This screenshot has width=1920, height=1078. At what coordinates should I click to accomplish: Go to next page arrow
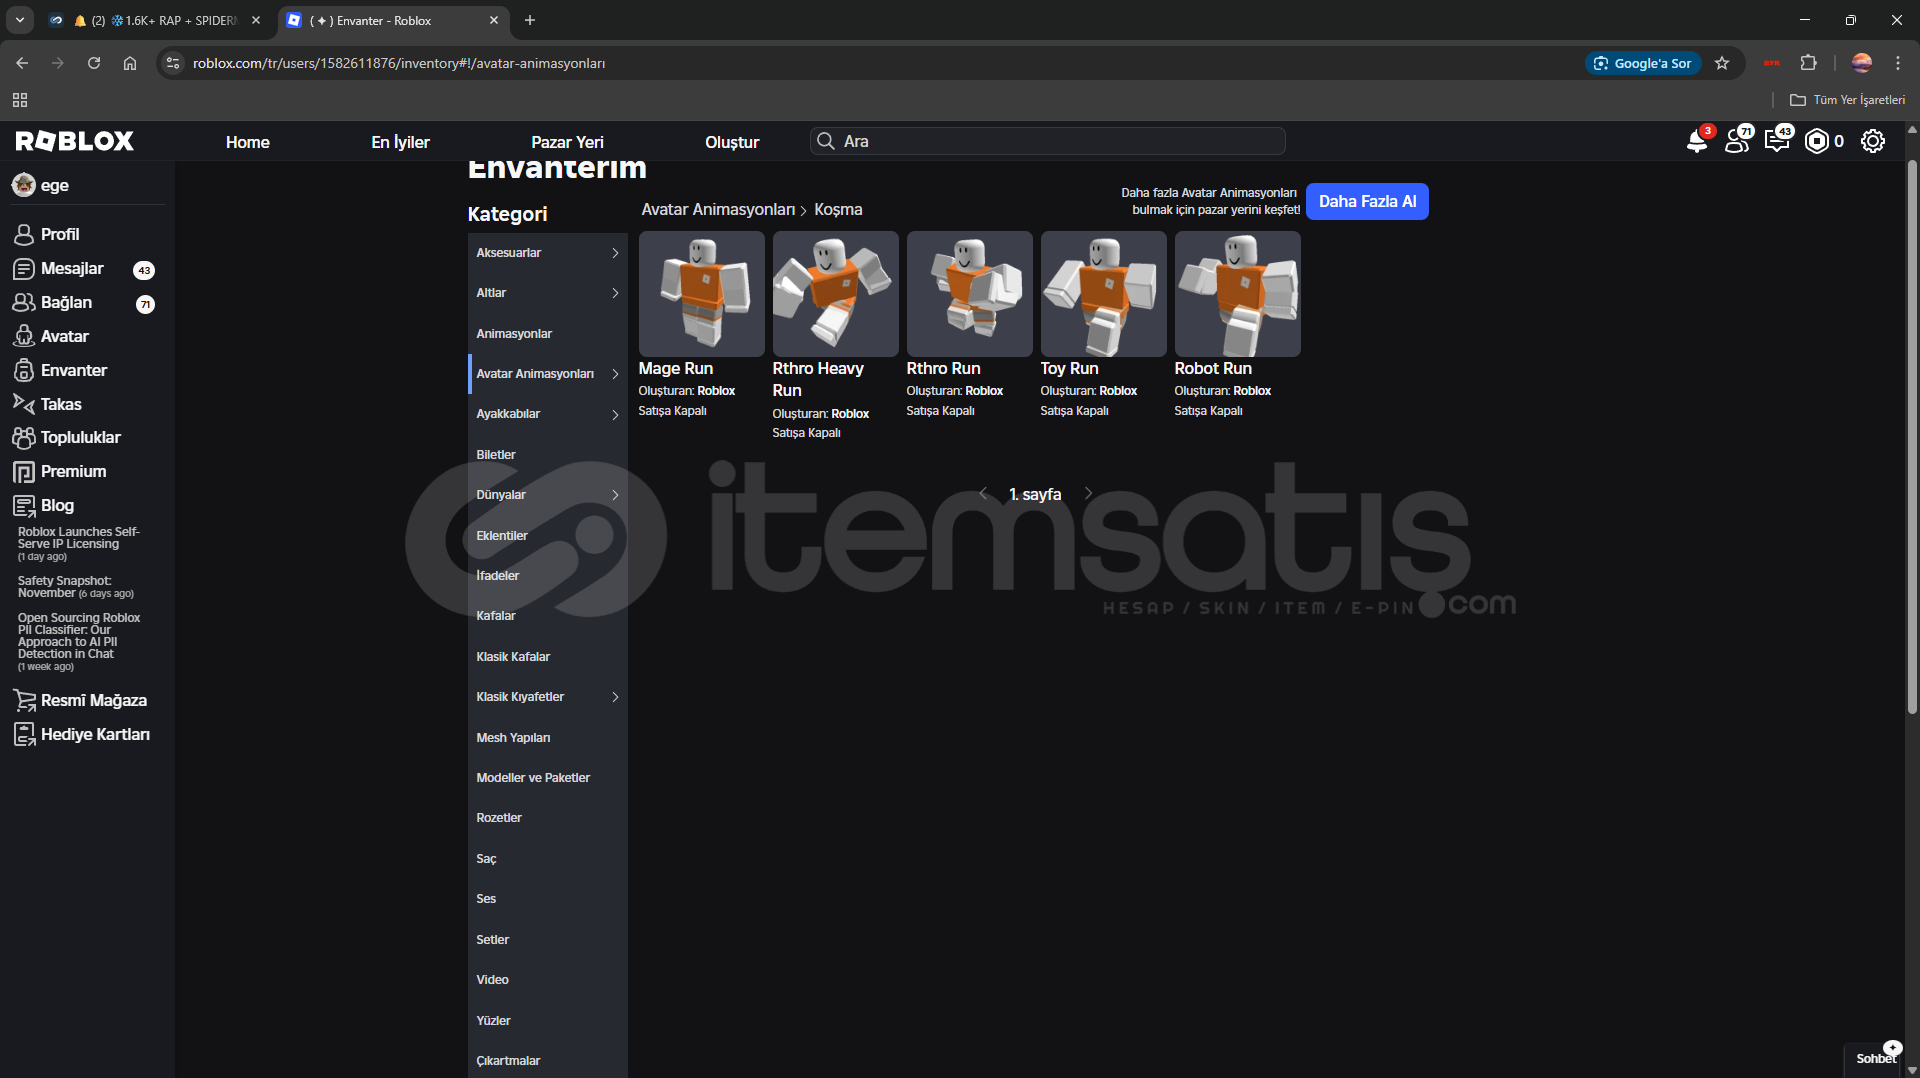[1089, 494]
